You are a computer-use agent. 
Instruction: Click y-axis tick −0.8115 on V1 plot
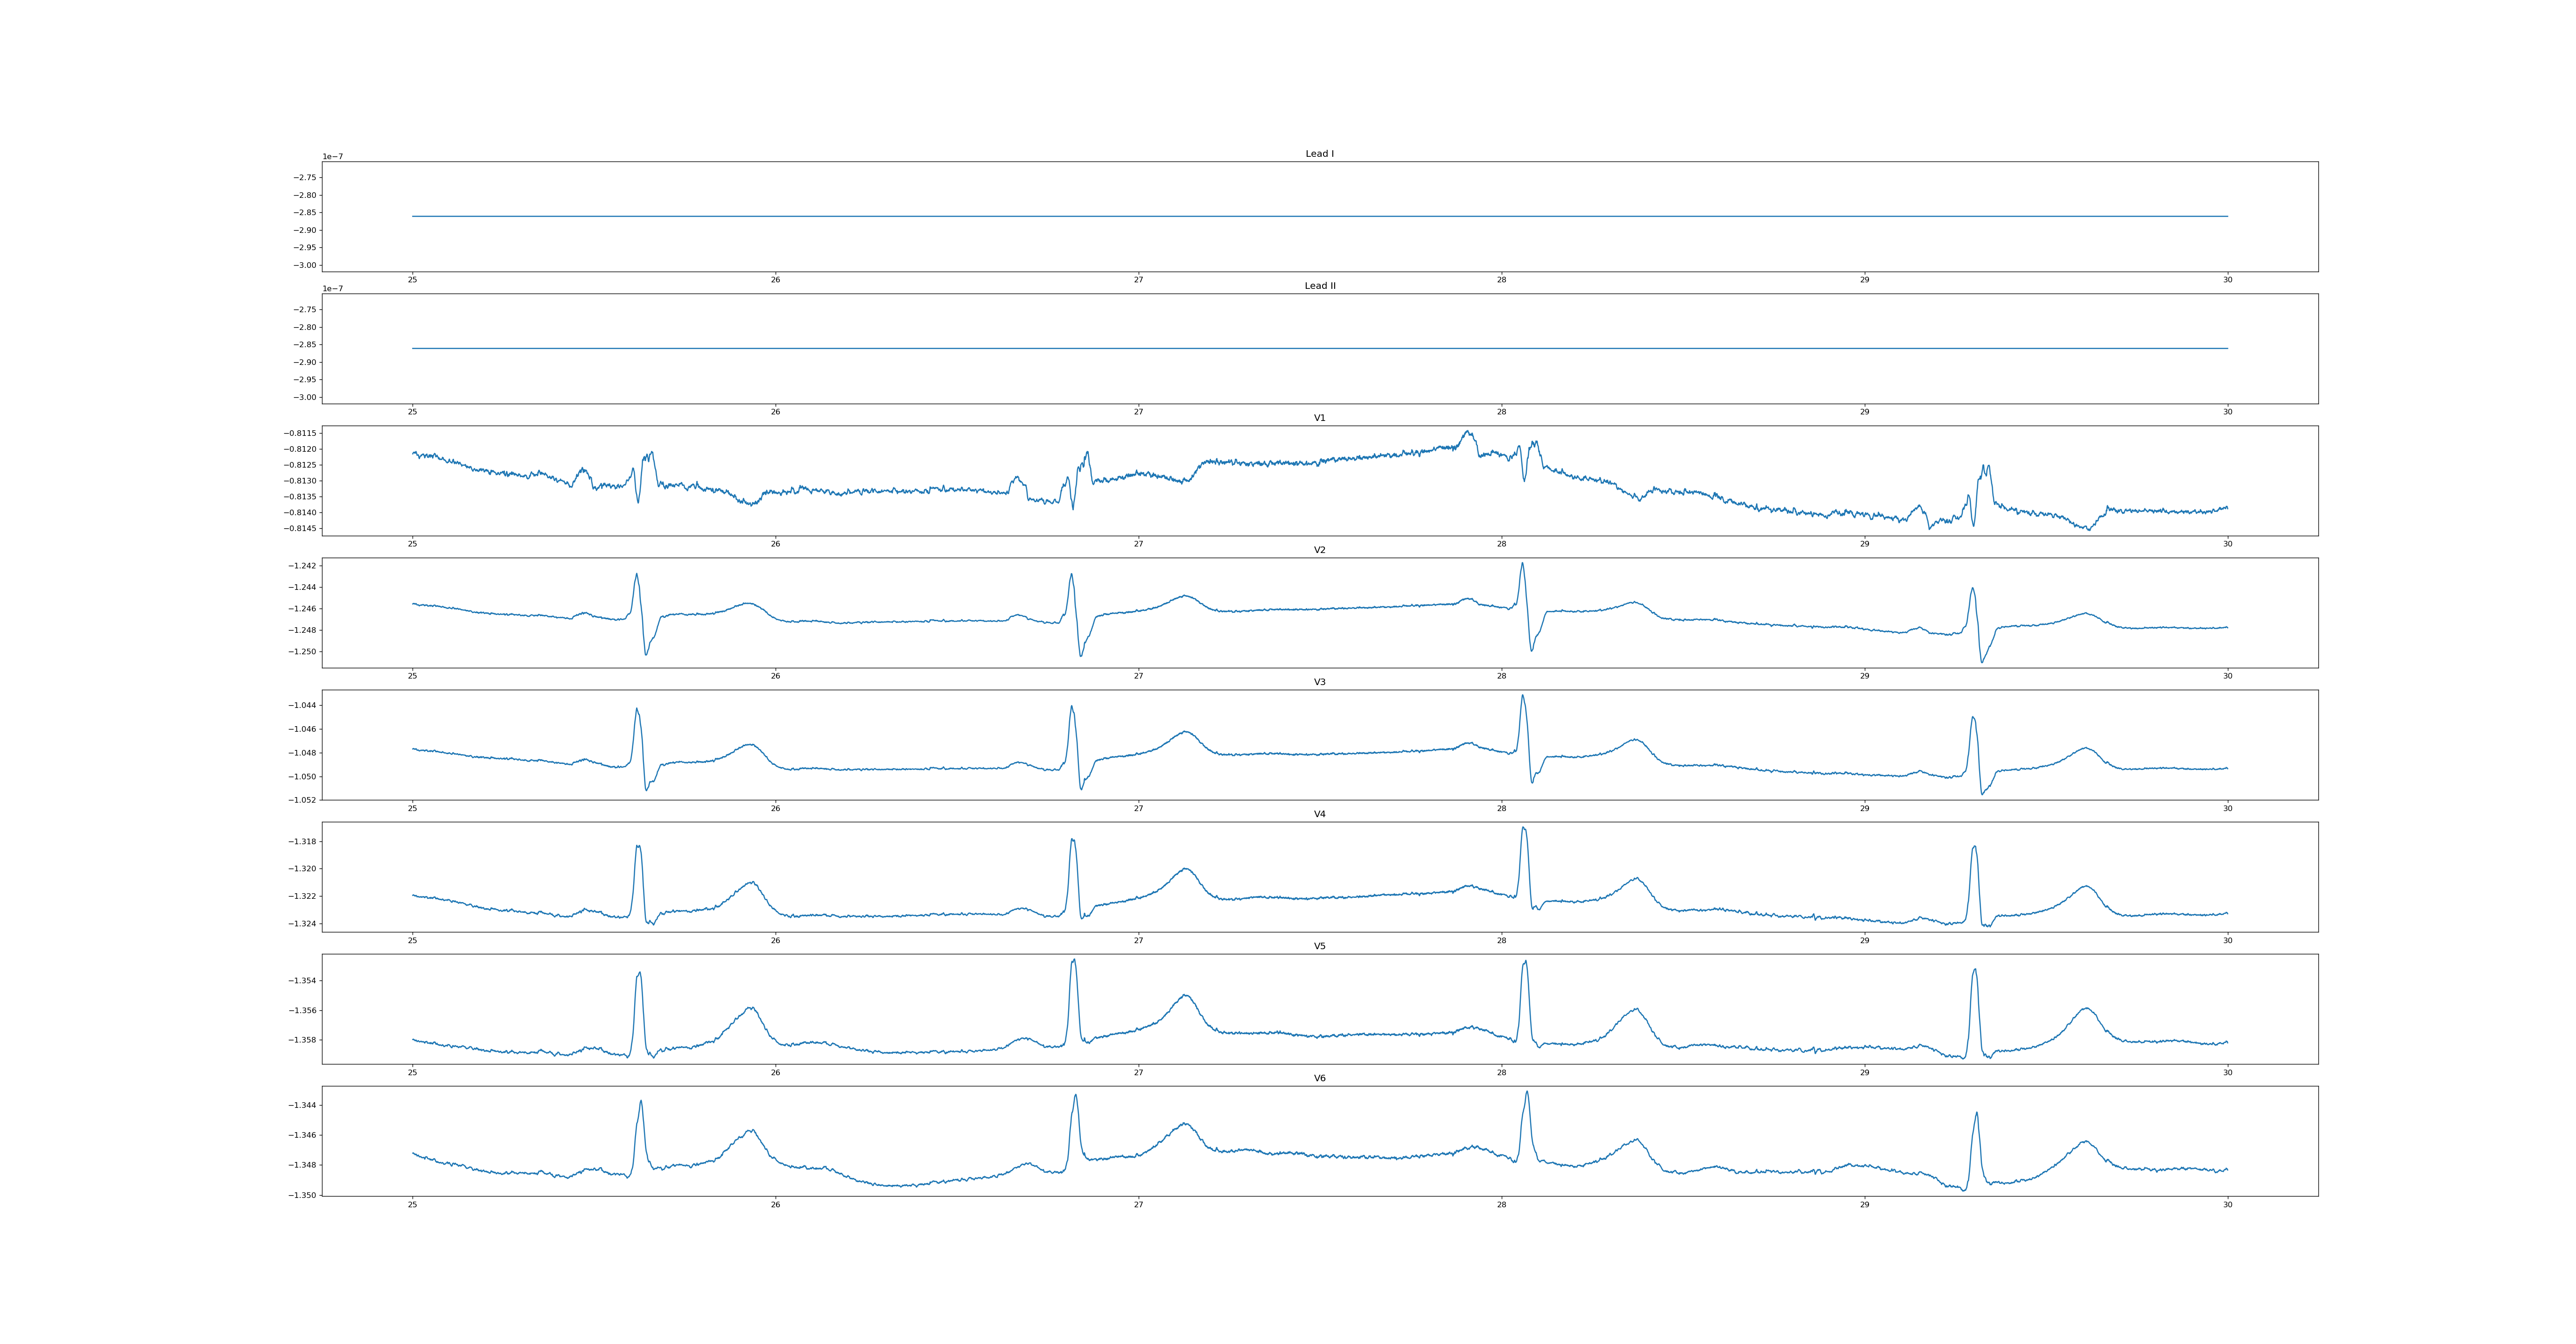[x=300, y=433]
